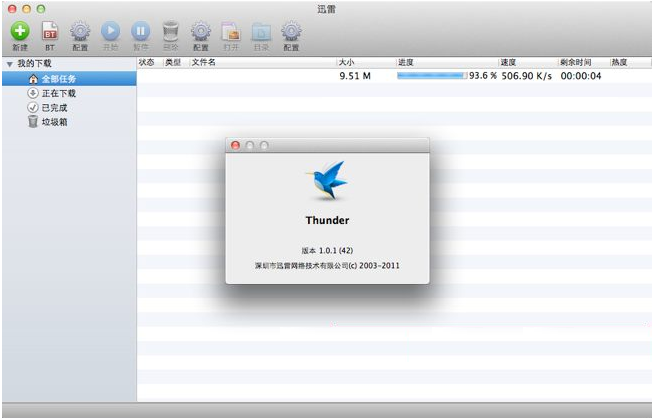
Task: Click the 正在下载 download arrow icon
Action: pyautogui.click(x=33, y=93)
